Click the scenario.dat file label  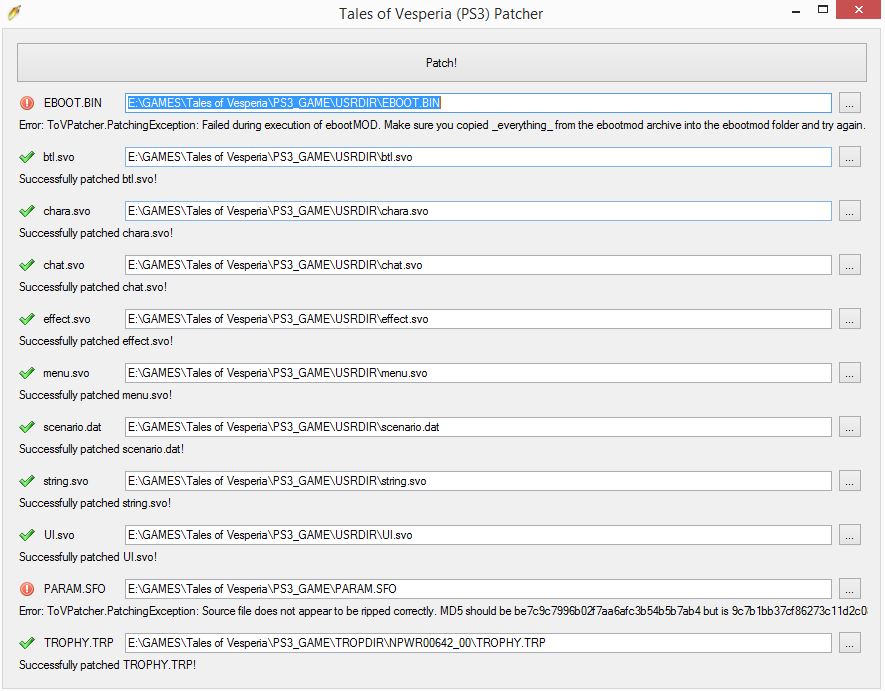(72, 427)
